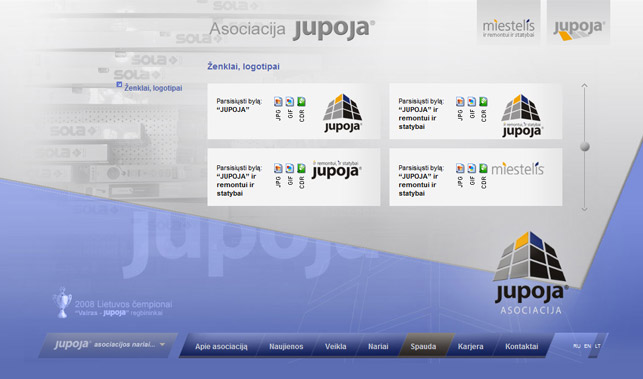Click the Ženklai, logotipai page heading
The image size is (643, 379).
pos(243,66)
